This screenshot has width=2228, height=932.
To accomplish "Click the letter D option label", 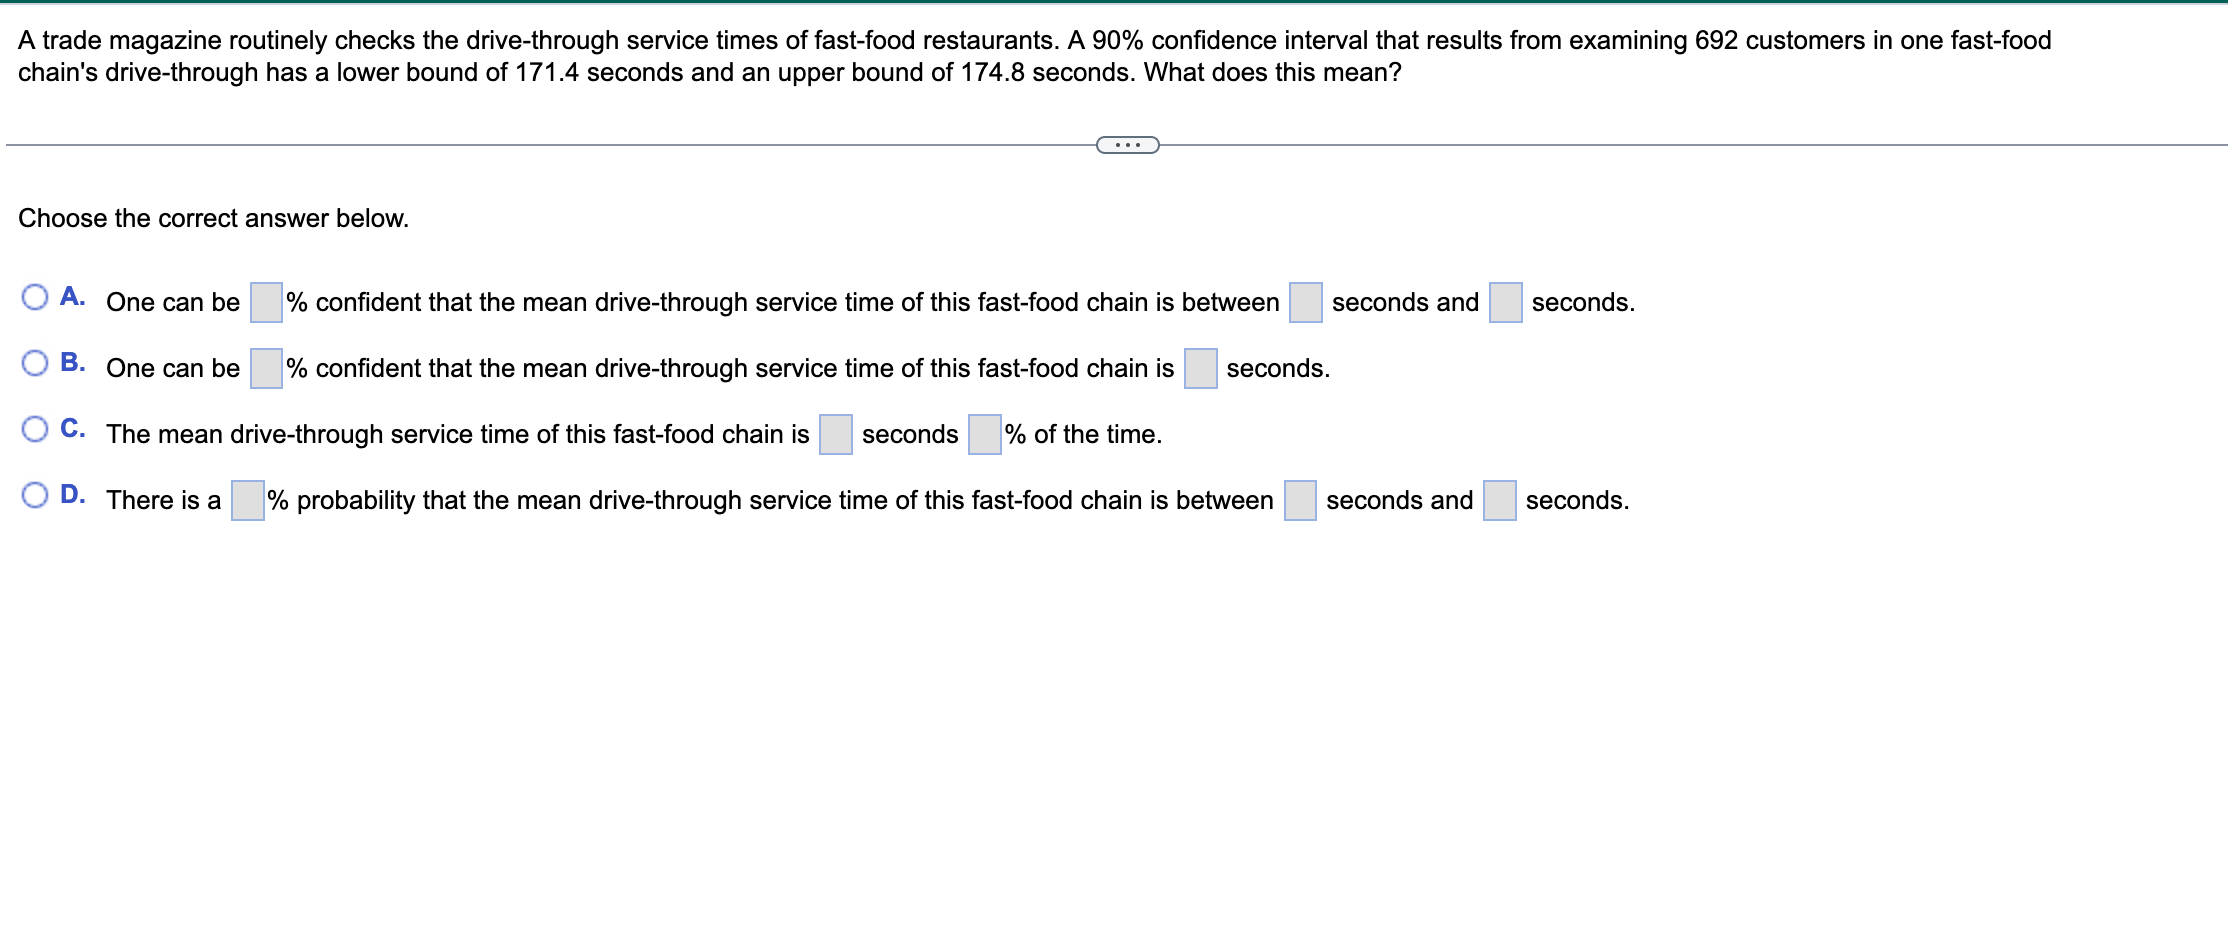I will [x=72, y=492].
